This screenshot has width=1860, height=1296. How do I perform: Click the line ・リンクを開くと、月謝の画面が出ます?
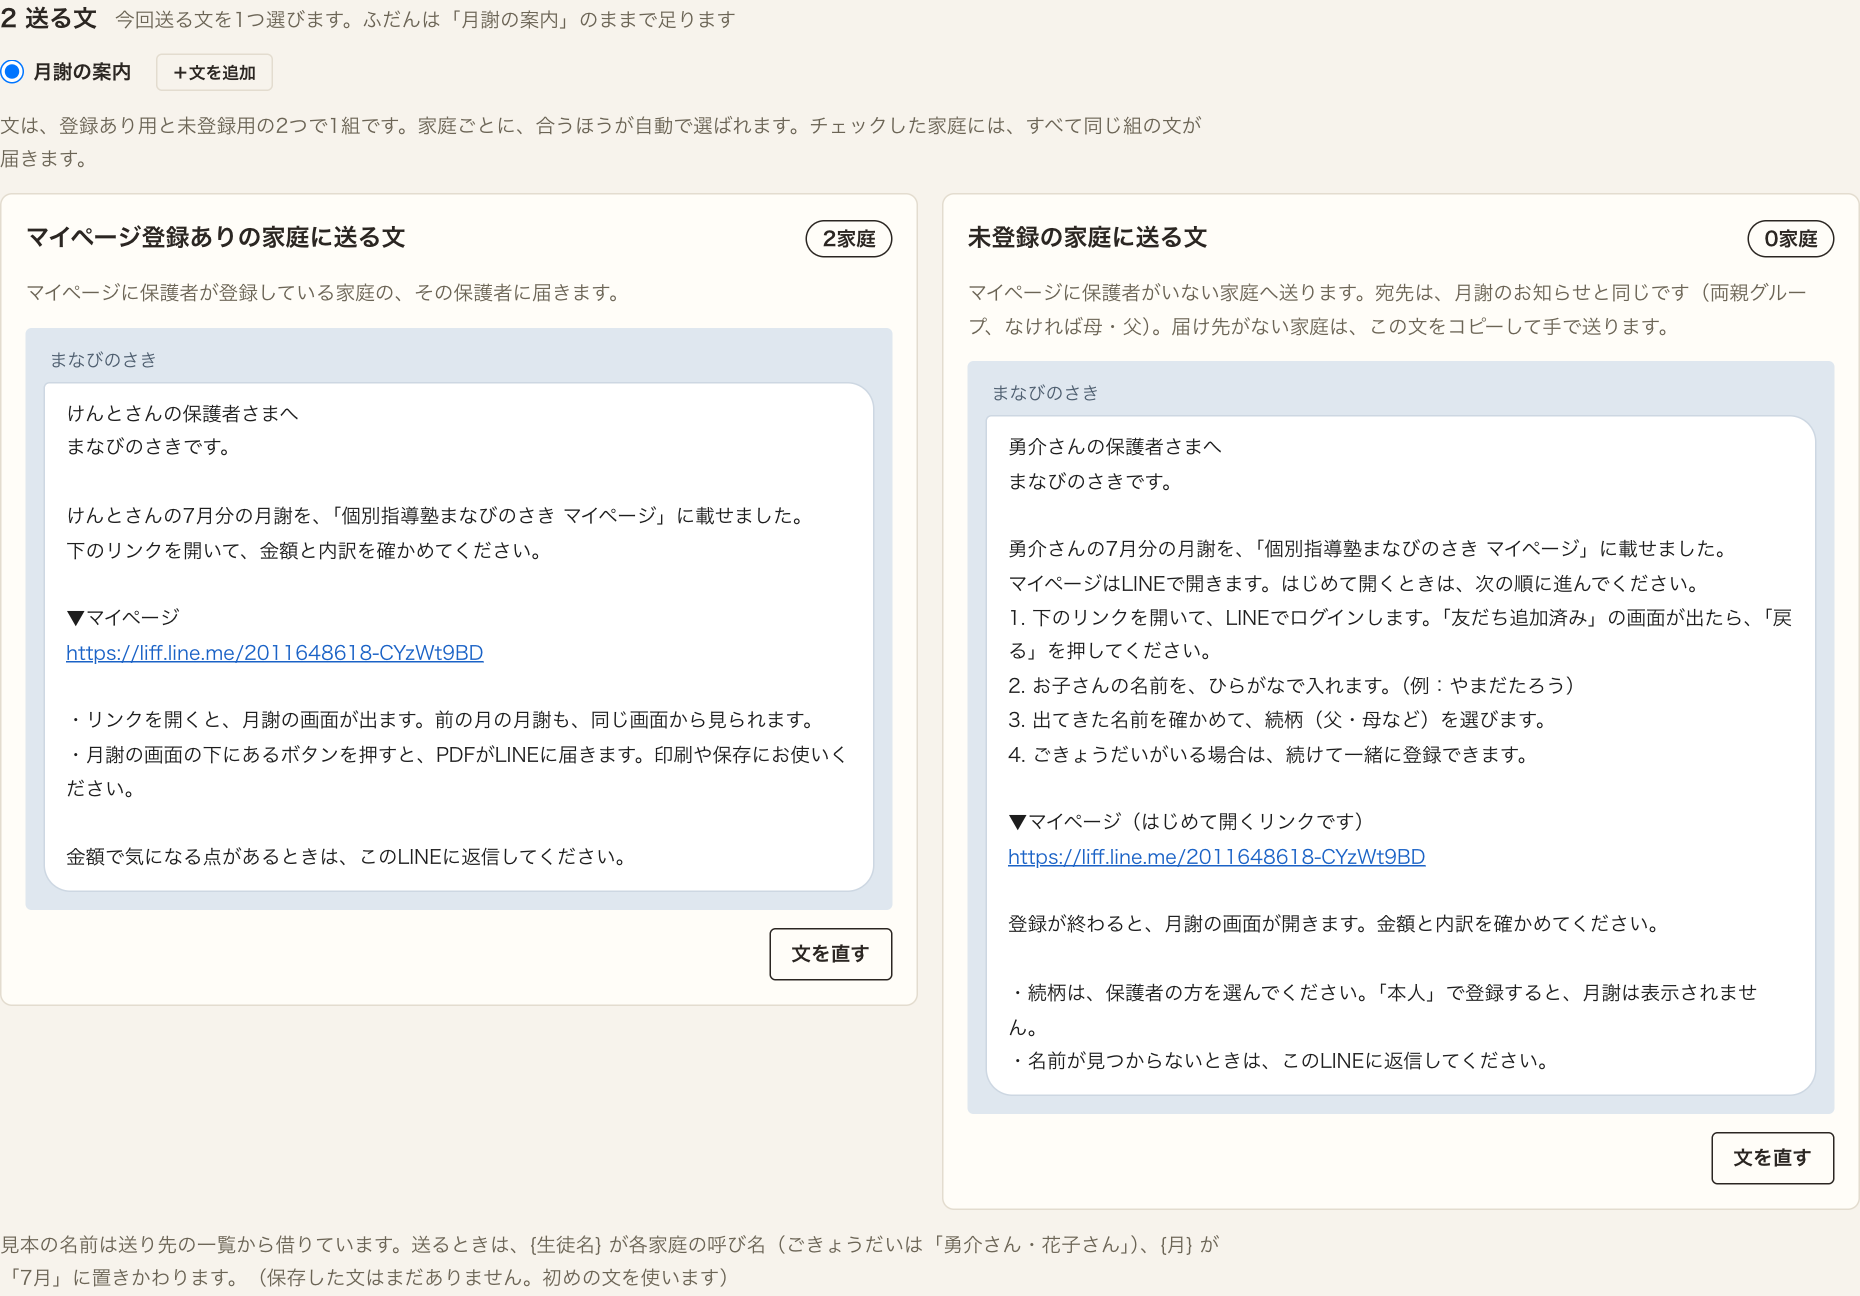443,720
